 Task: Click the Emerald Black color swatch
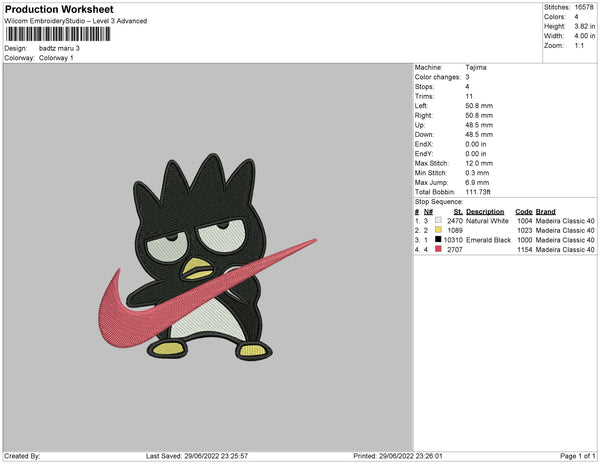tap(438, 239)
